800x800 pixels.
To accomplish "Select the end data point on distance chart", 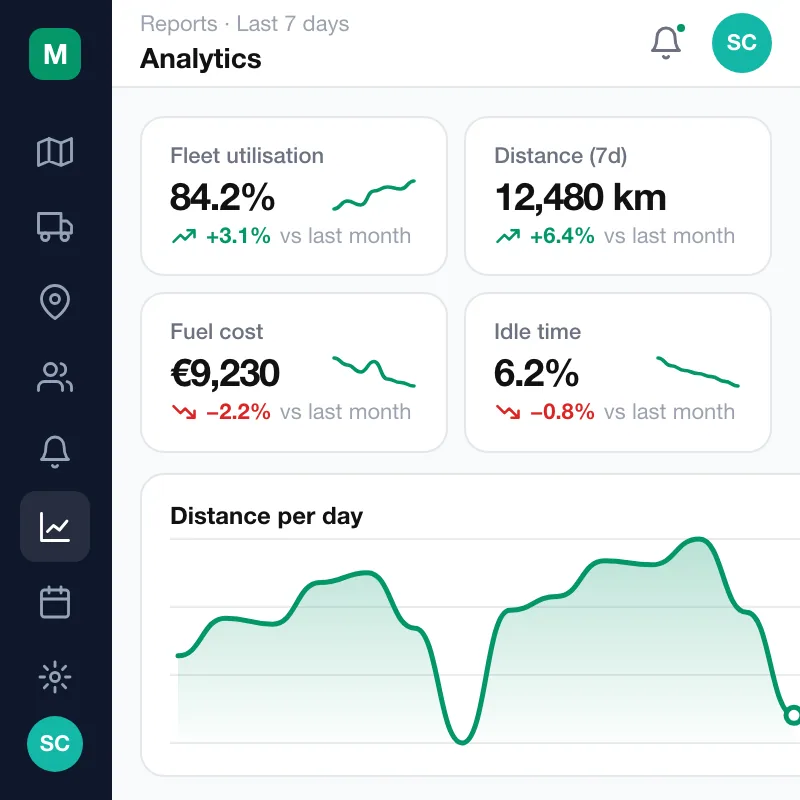I will pos(792,715).
